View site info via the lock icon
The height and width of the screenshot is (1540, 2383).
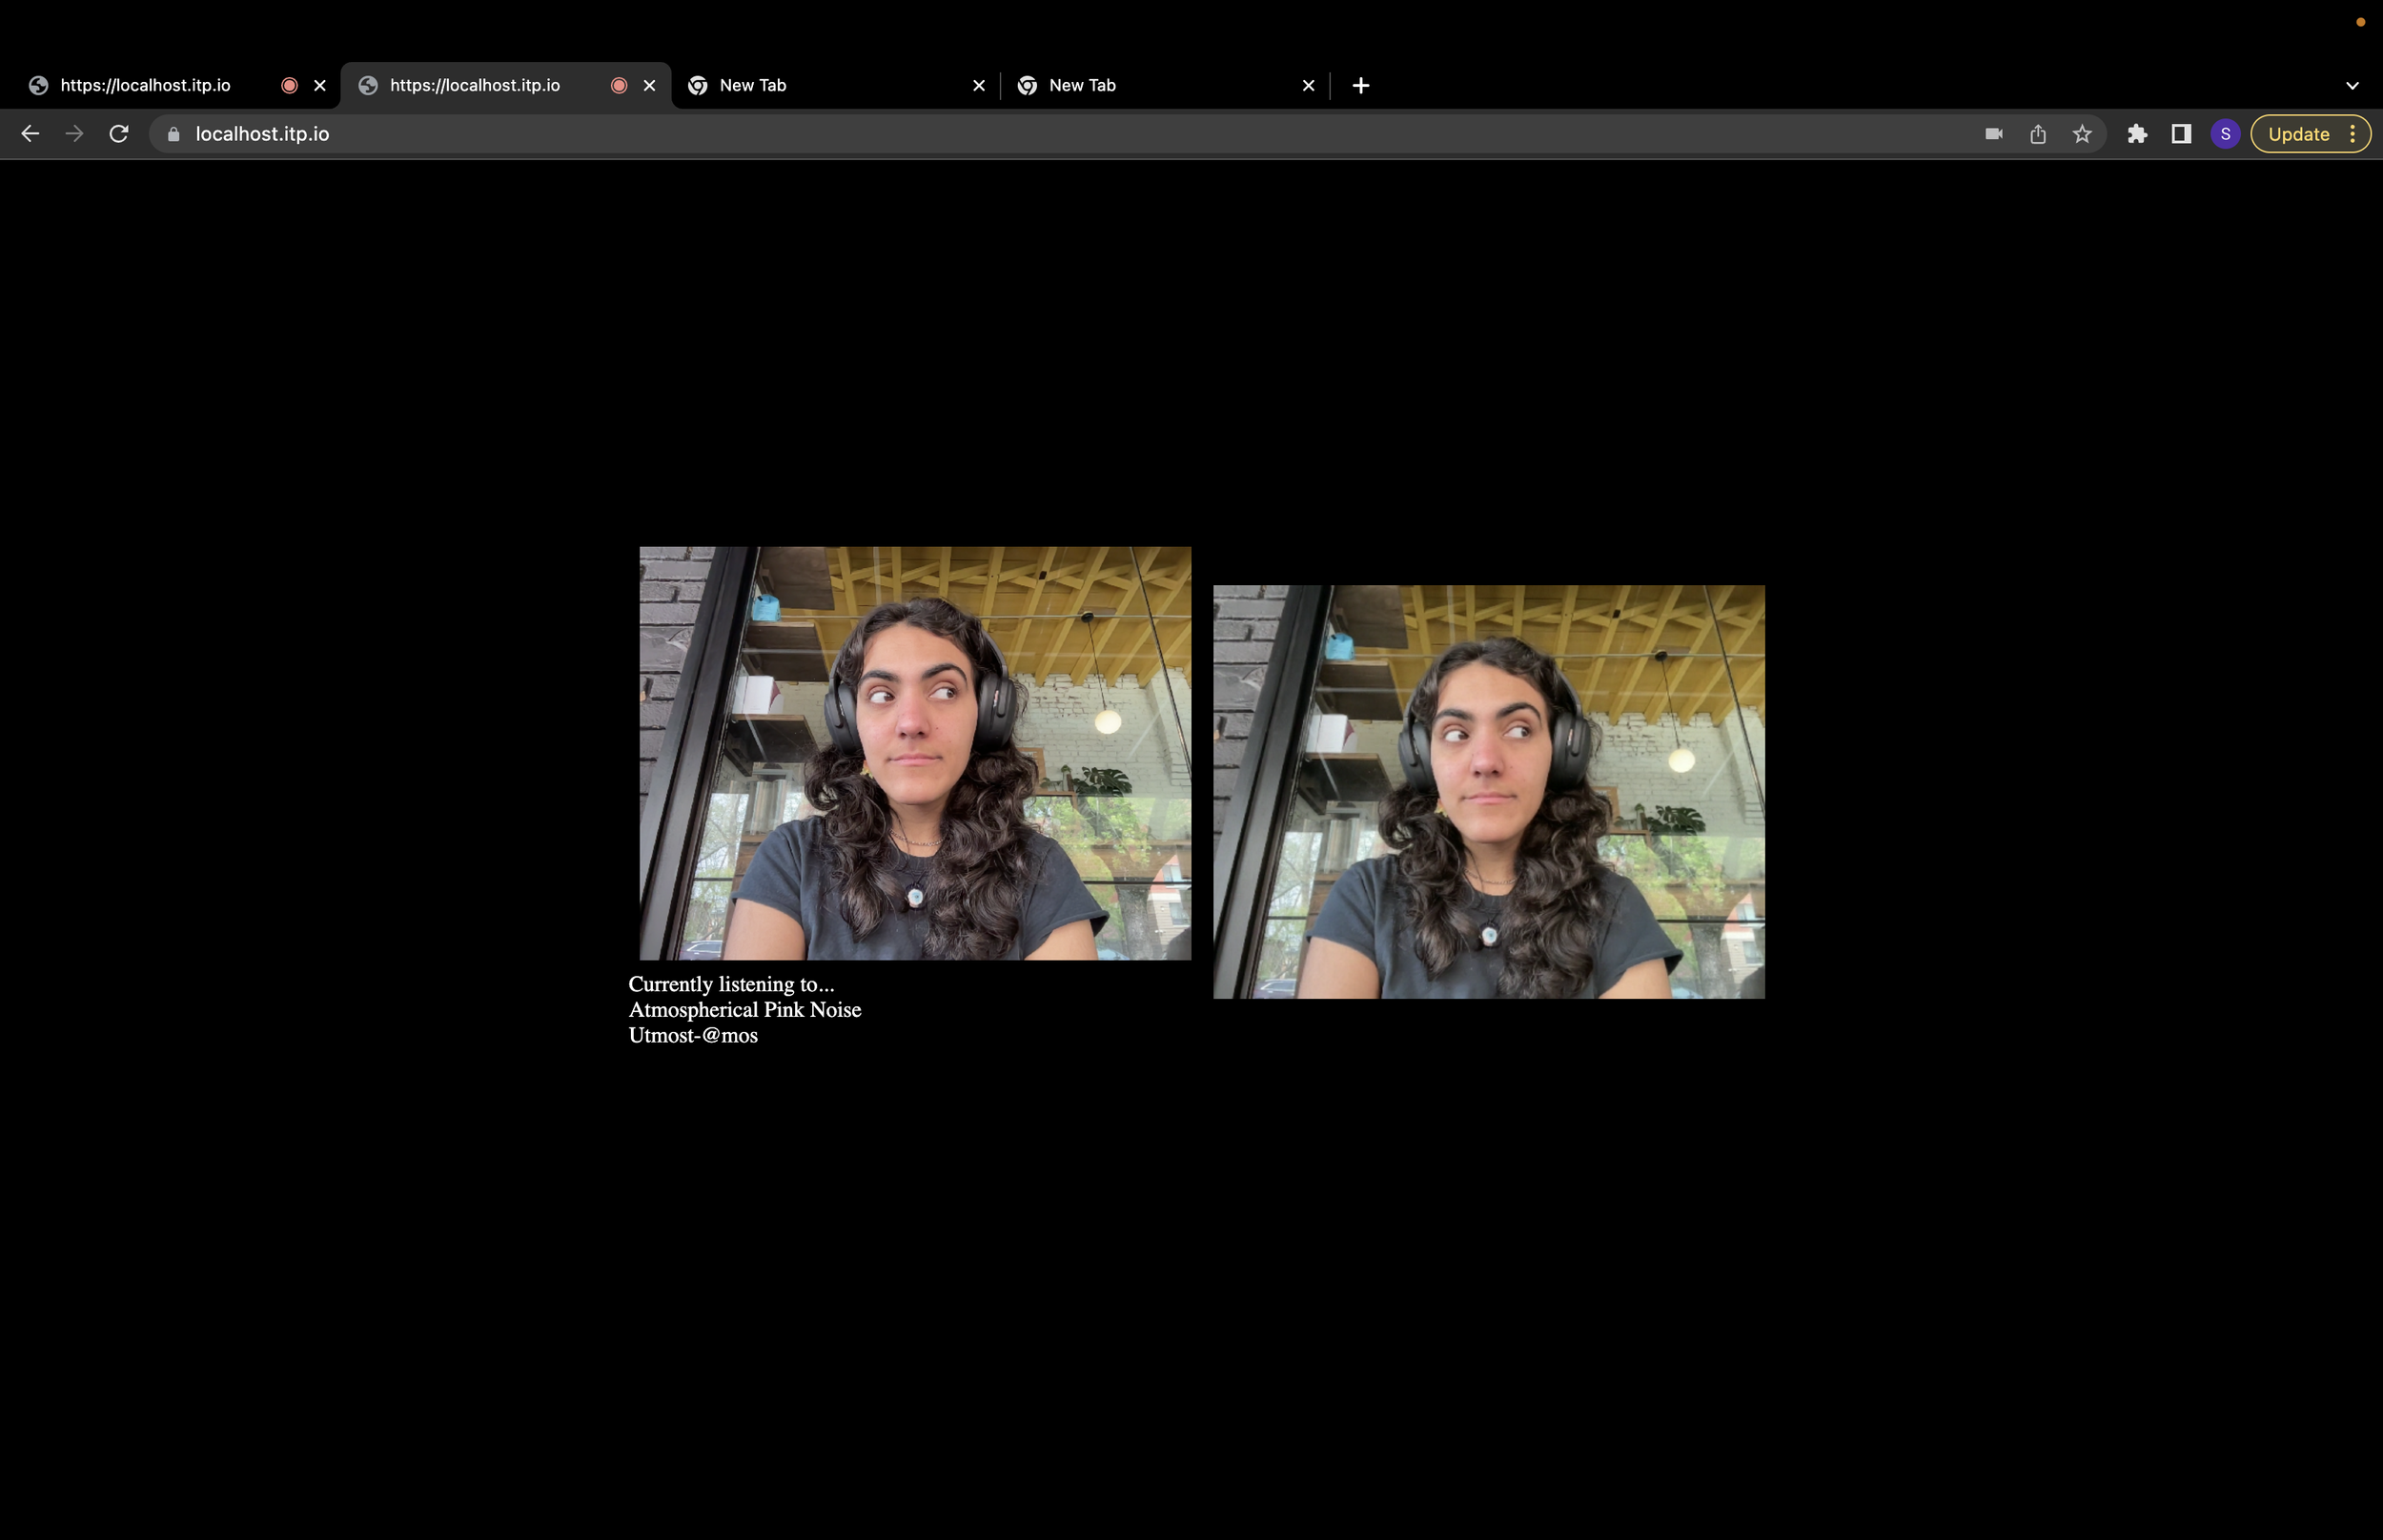coord(174,134)
